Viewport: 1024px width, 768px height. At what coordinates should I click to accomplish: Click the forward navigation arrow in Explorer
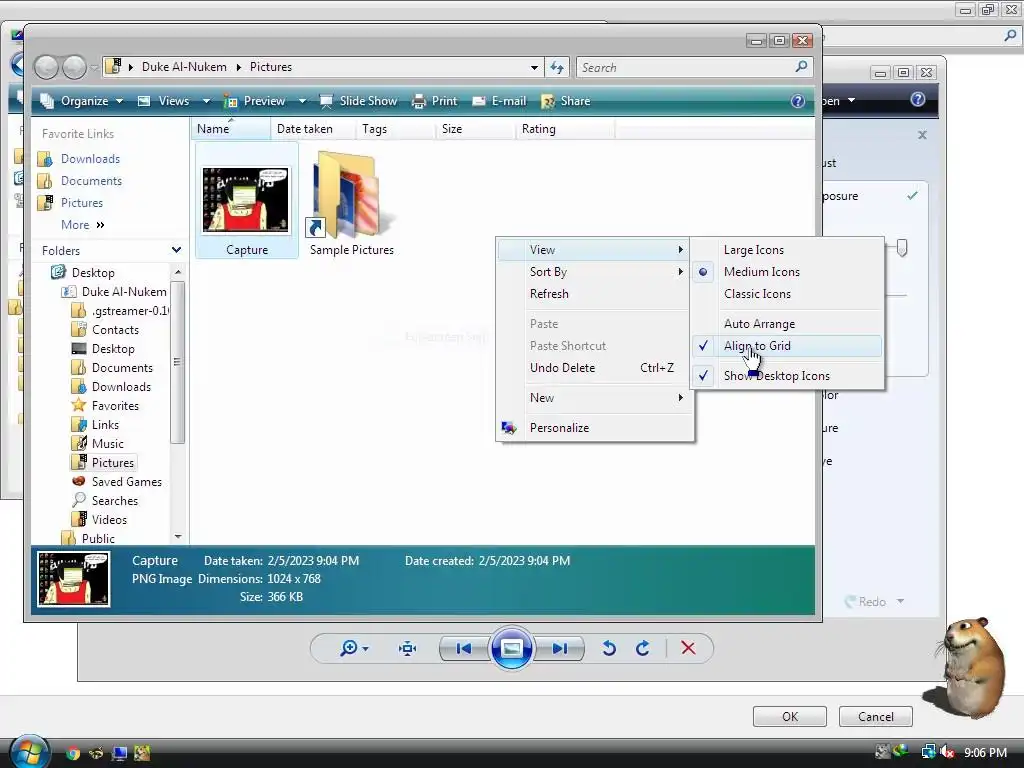(x=74, y=67)
